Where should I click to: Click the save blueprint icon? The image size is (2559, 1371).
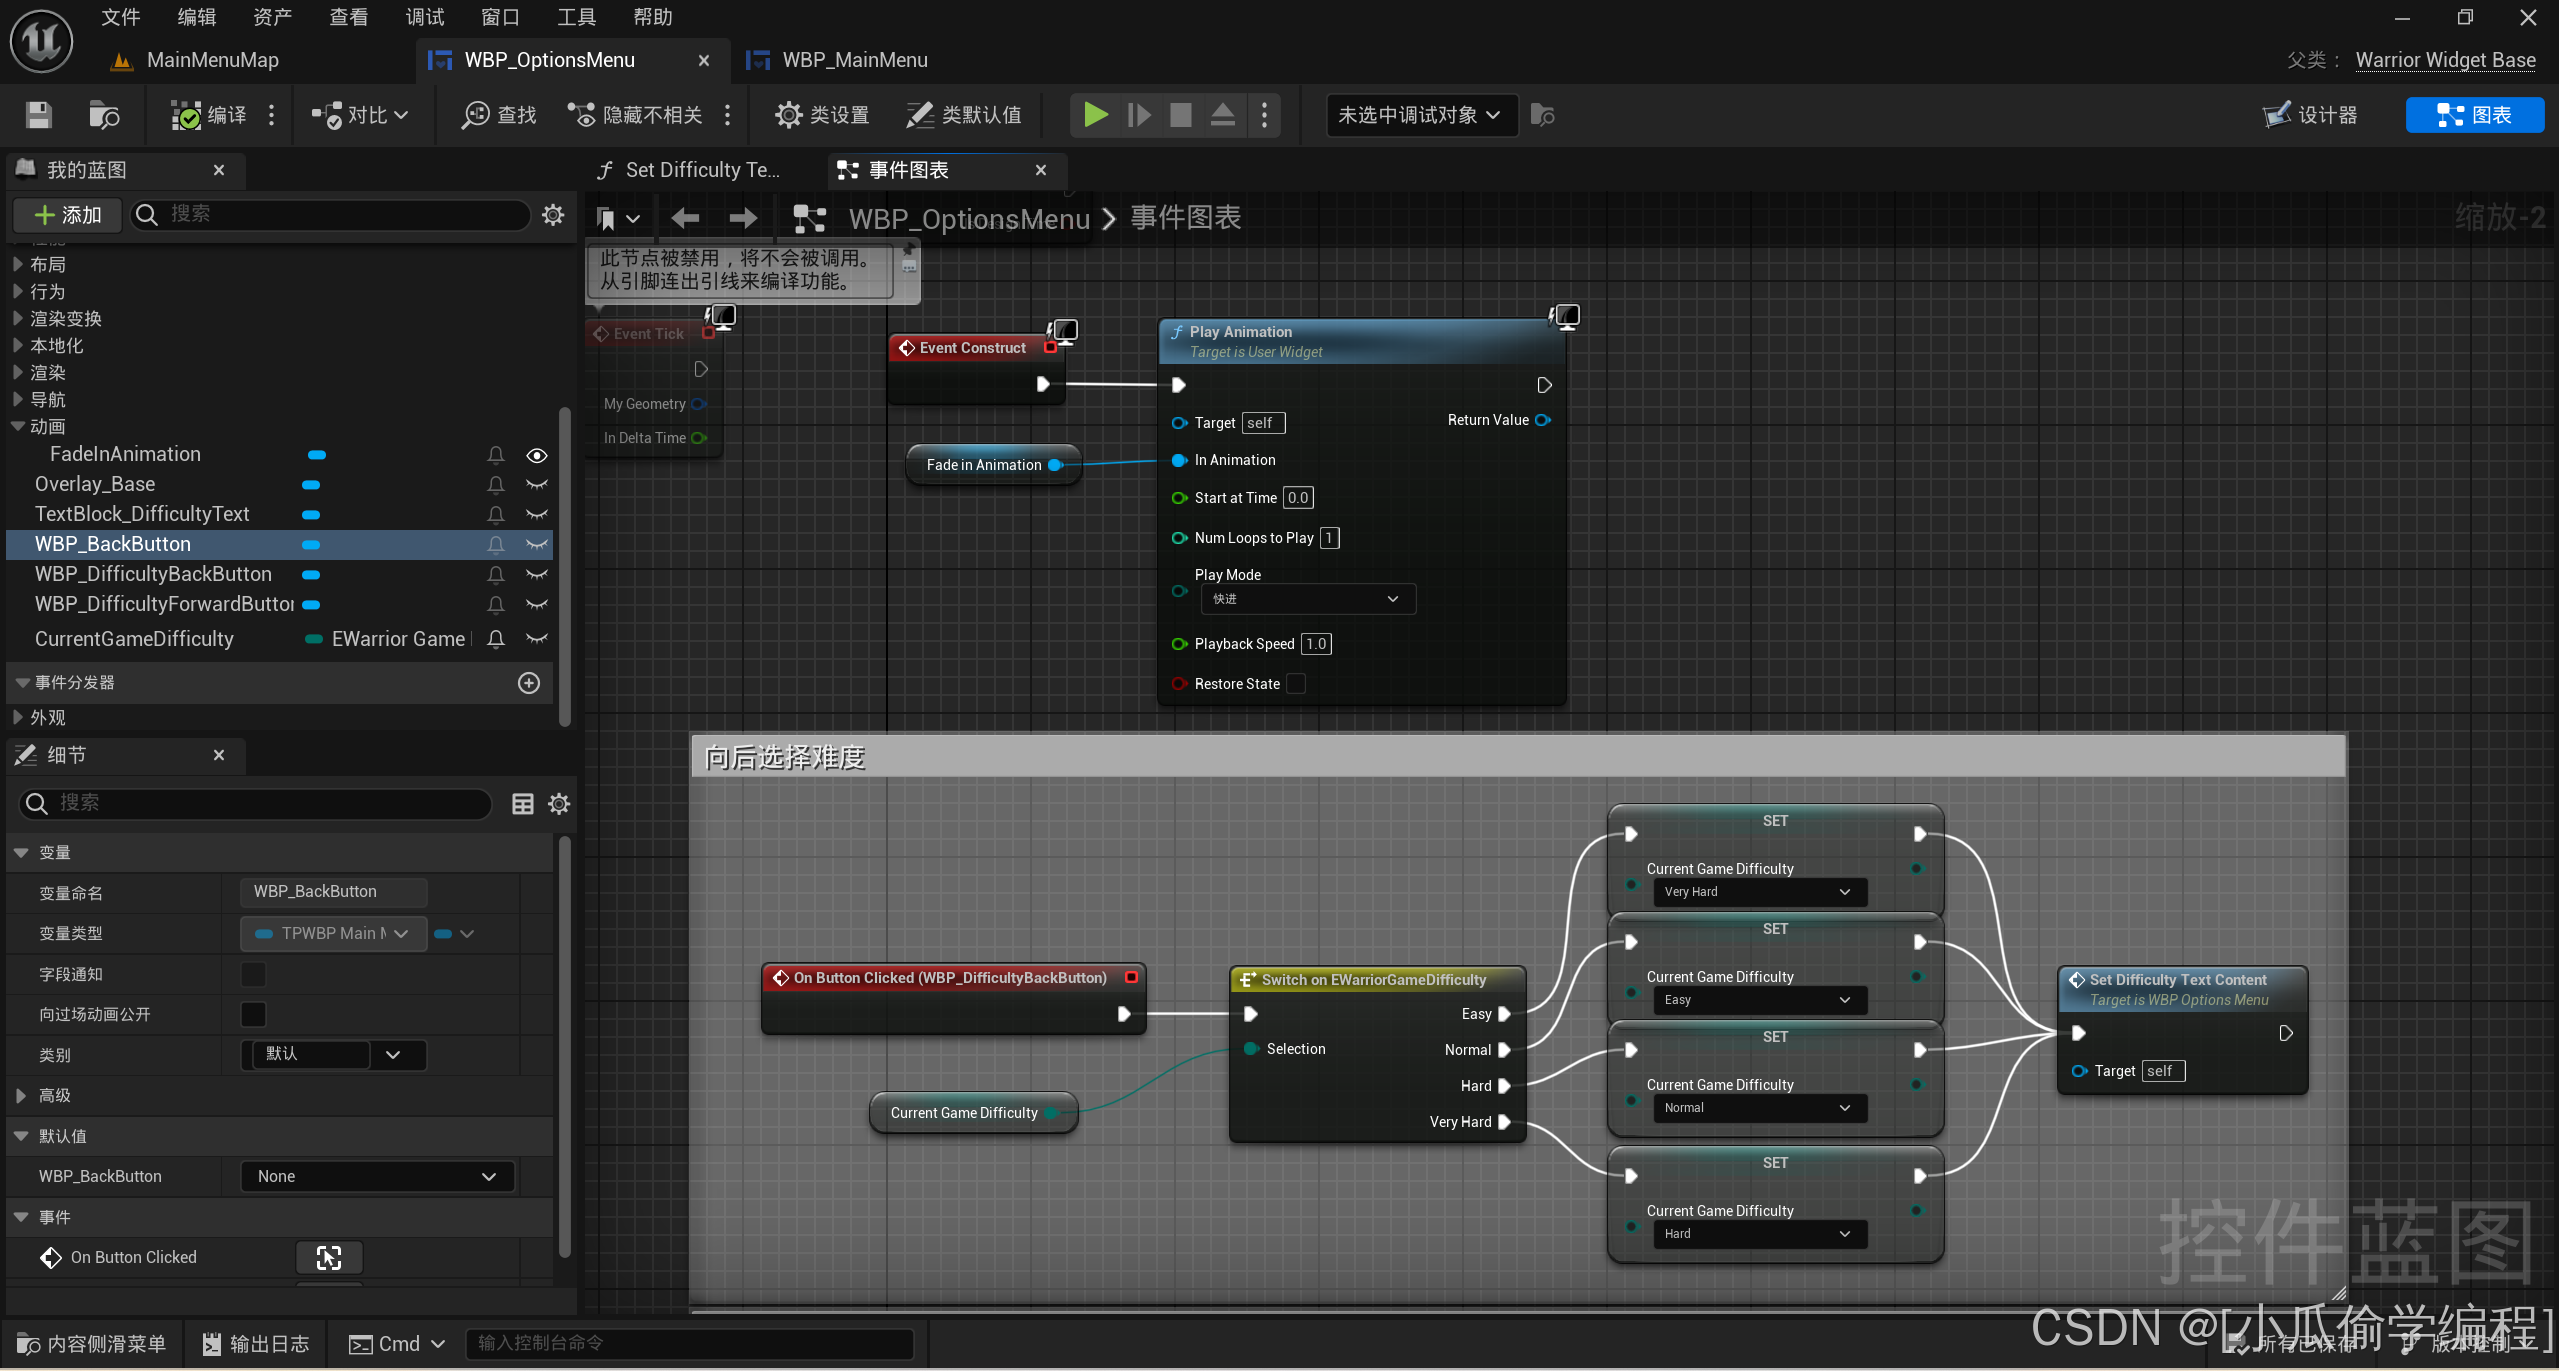38,115
